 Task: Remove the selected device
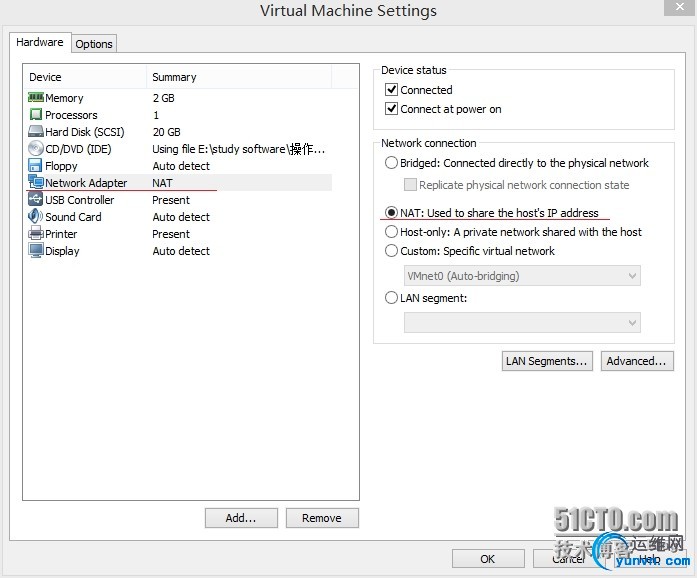pos(322,518)
